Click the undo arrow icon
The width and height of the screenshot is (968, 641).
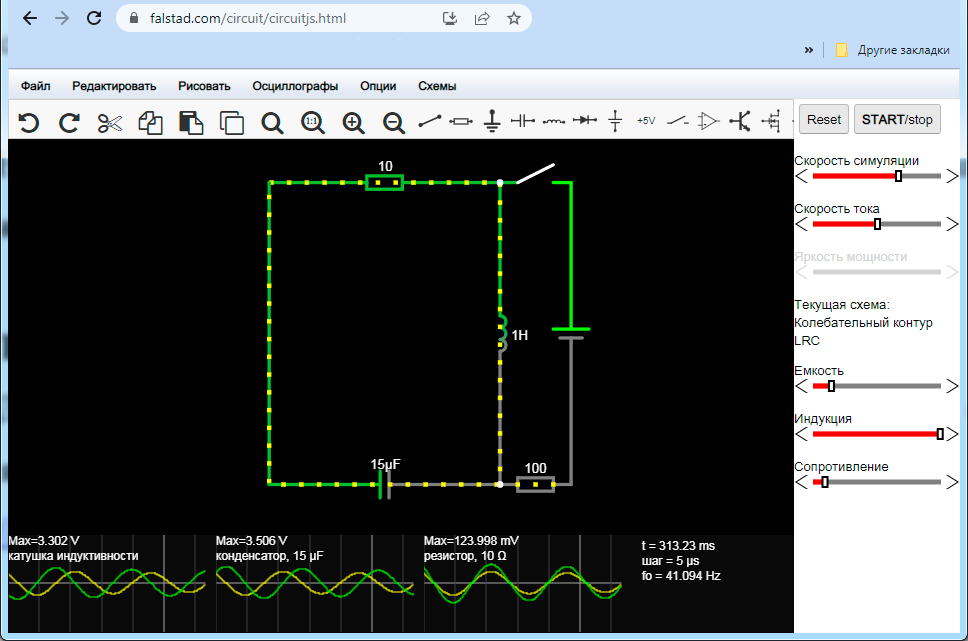(29, 122)
